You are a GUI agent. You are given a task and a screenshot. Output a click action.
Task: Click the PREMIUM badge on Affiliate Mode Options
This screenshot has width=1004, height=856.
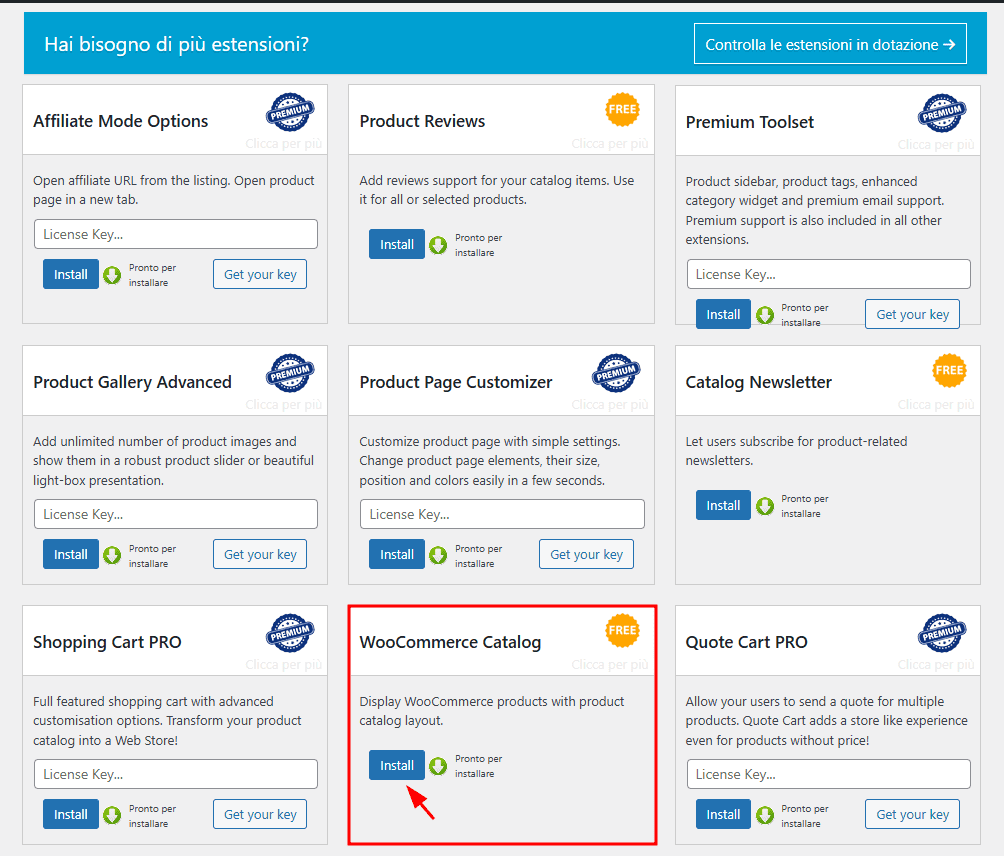coord(290,112)
